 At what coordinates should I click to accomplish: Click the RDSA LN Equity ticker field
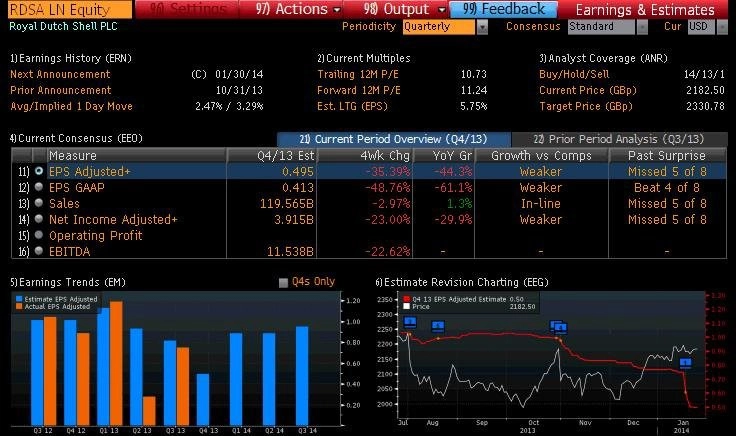70,9
